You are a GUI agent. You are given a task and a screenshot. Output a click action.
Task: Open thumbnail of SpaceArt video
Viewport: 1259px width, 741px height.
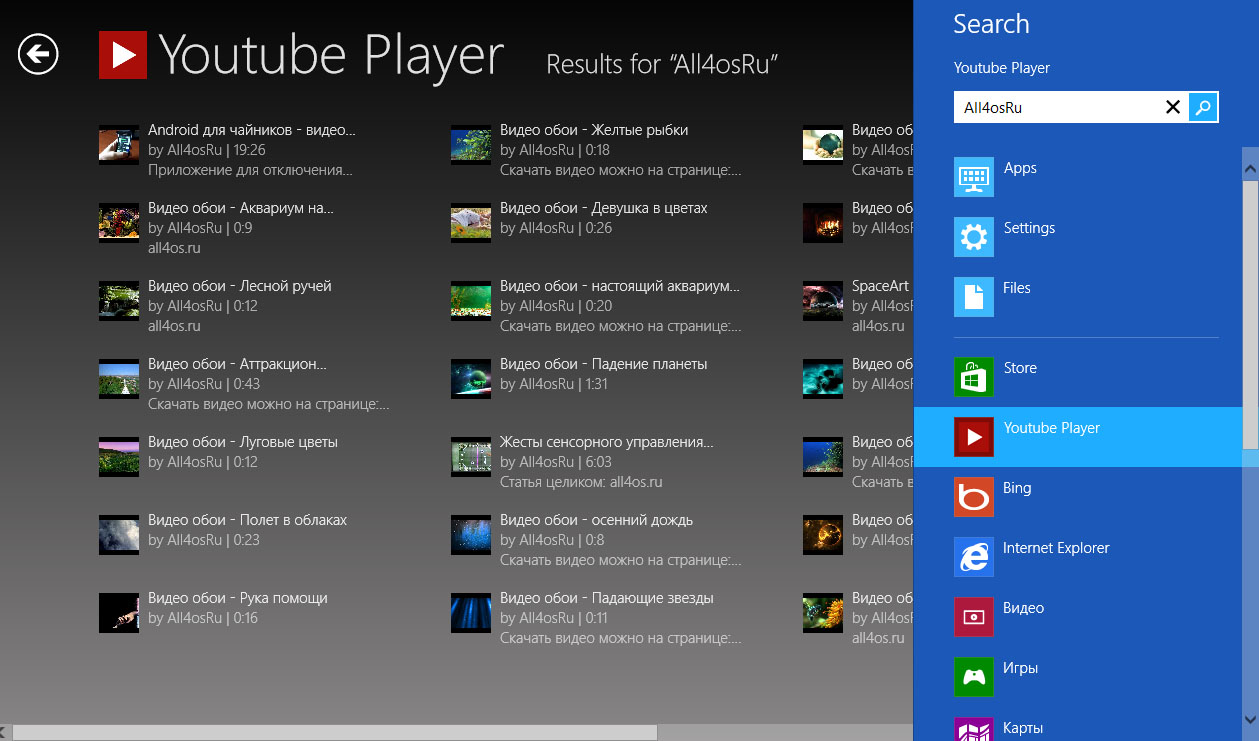pyautogui.click(x=823, y=300)
